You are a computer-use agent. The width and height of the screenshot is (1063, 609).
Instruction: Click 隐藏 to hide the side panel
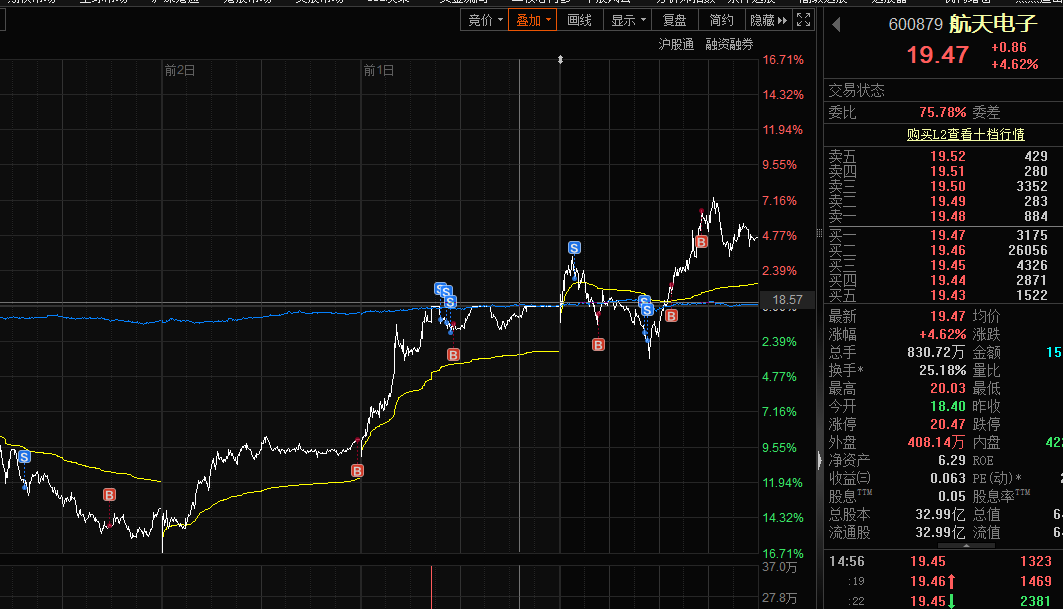click(x=768, y=20)
